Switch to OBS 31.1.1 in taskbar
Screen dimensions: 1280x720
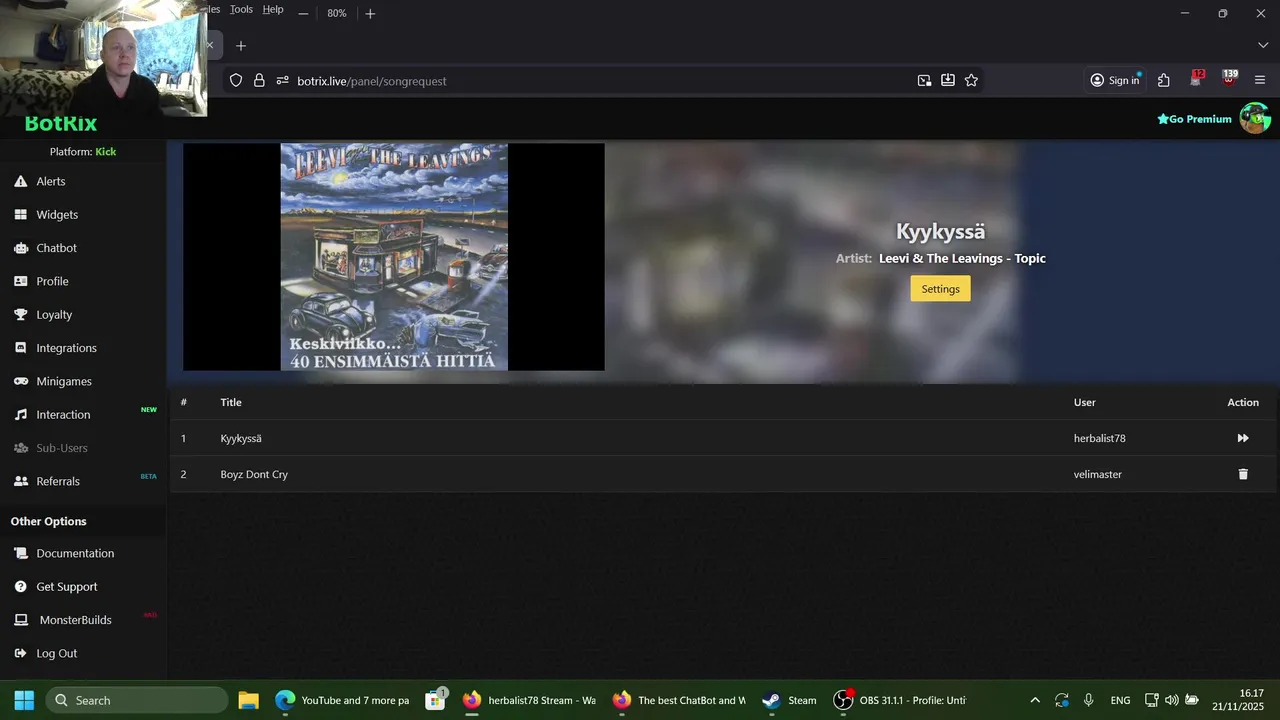pos(900,700)
